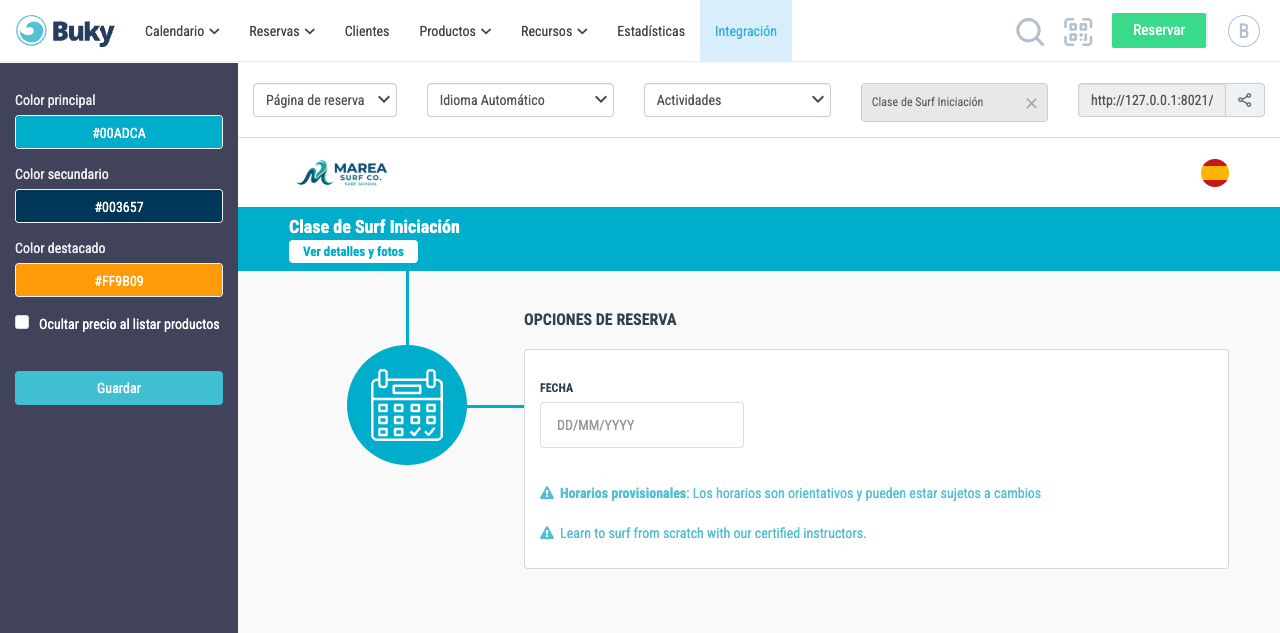Toggle Ocultar precio al listar productos
Screen dimensions: 1280x633
click(22, 322)
